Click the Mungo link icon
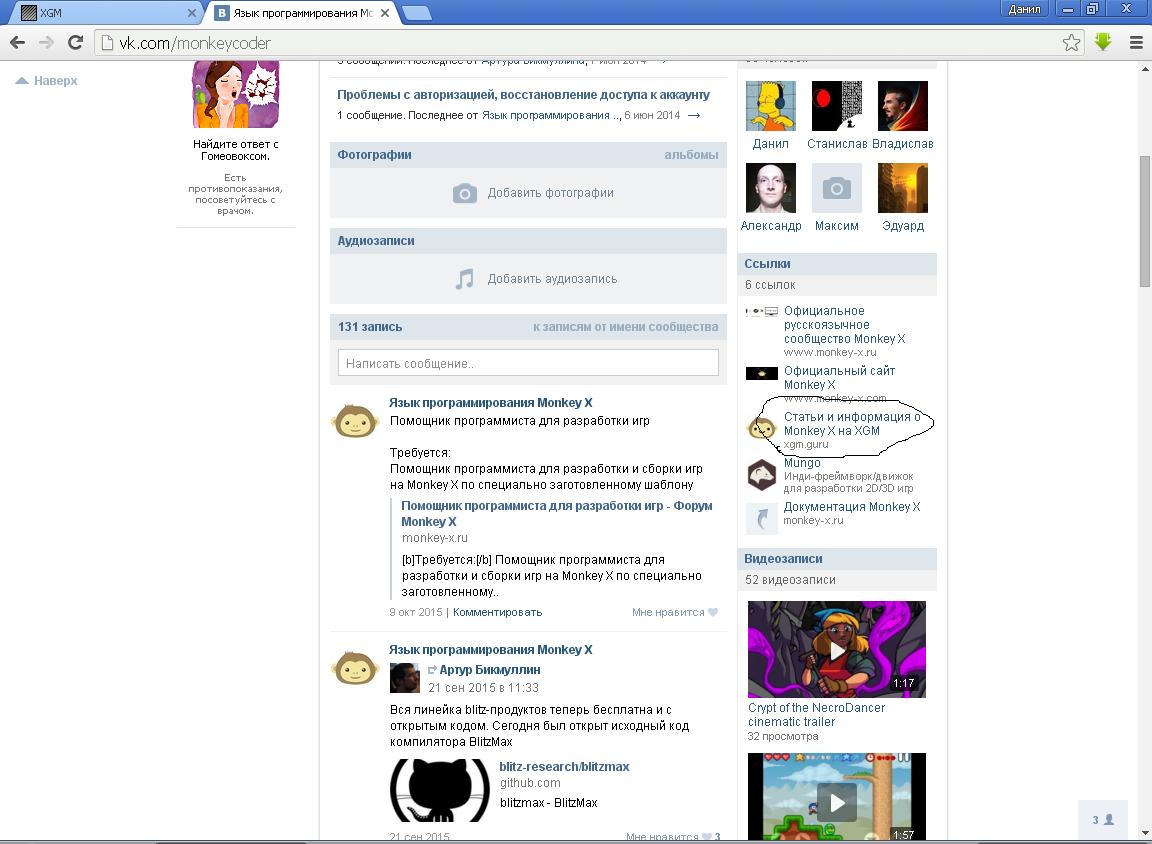Viewport: 1152px width, 844px height. pos(762,475)
